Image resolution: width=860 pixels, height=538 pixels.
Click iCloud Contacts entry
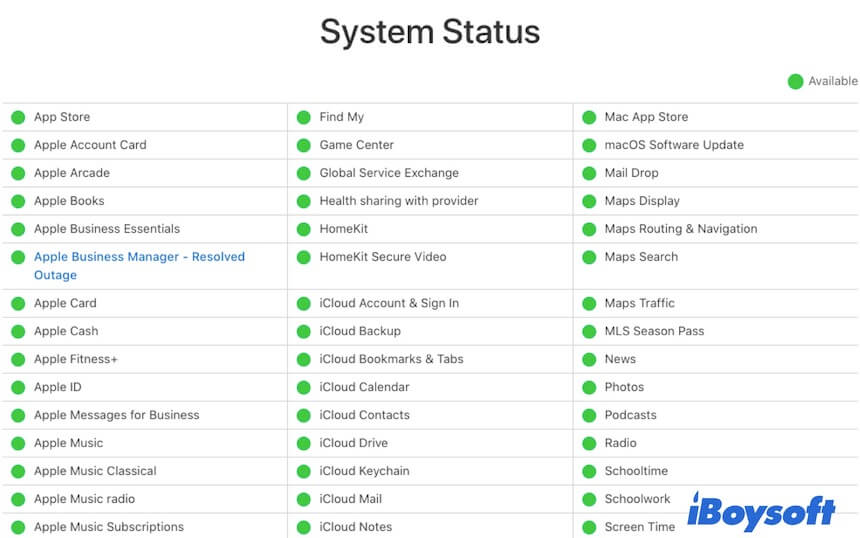pyautogui.click(x=364, y=415)
